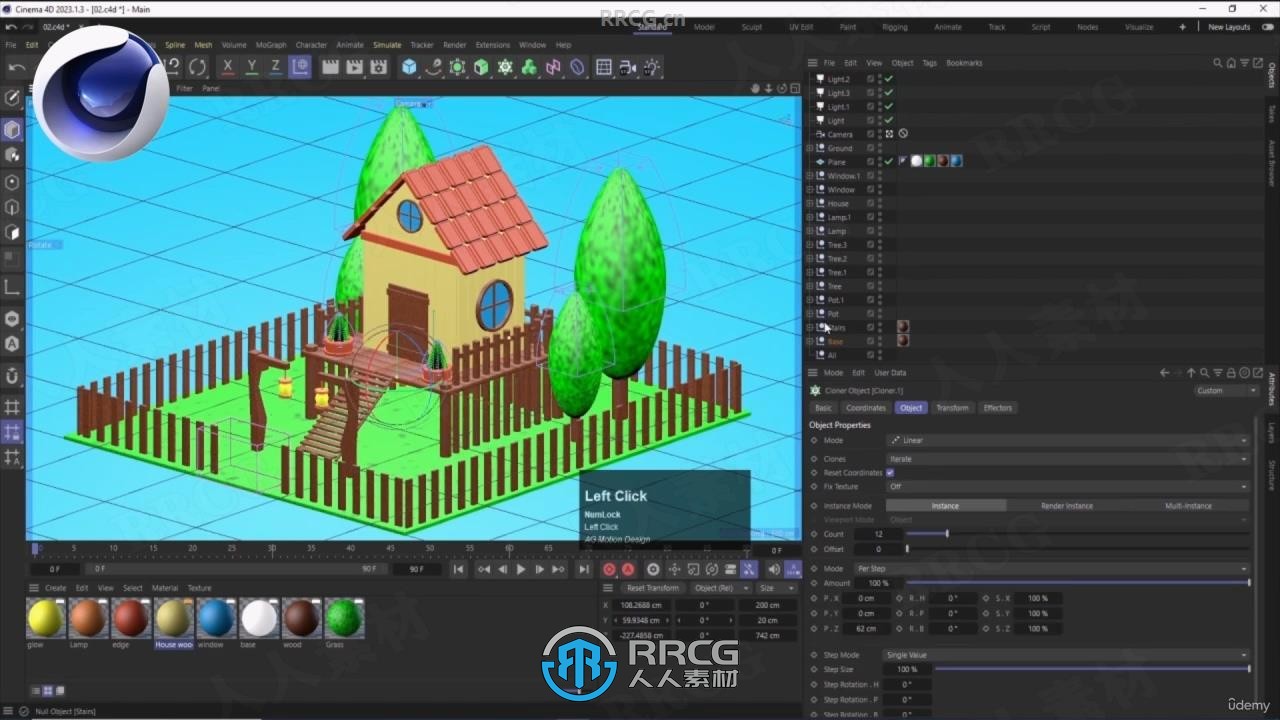Toggle the coordinate system icon

point(300,67)
